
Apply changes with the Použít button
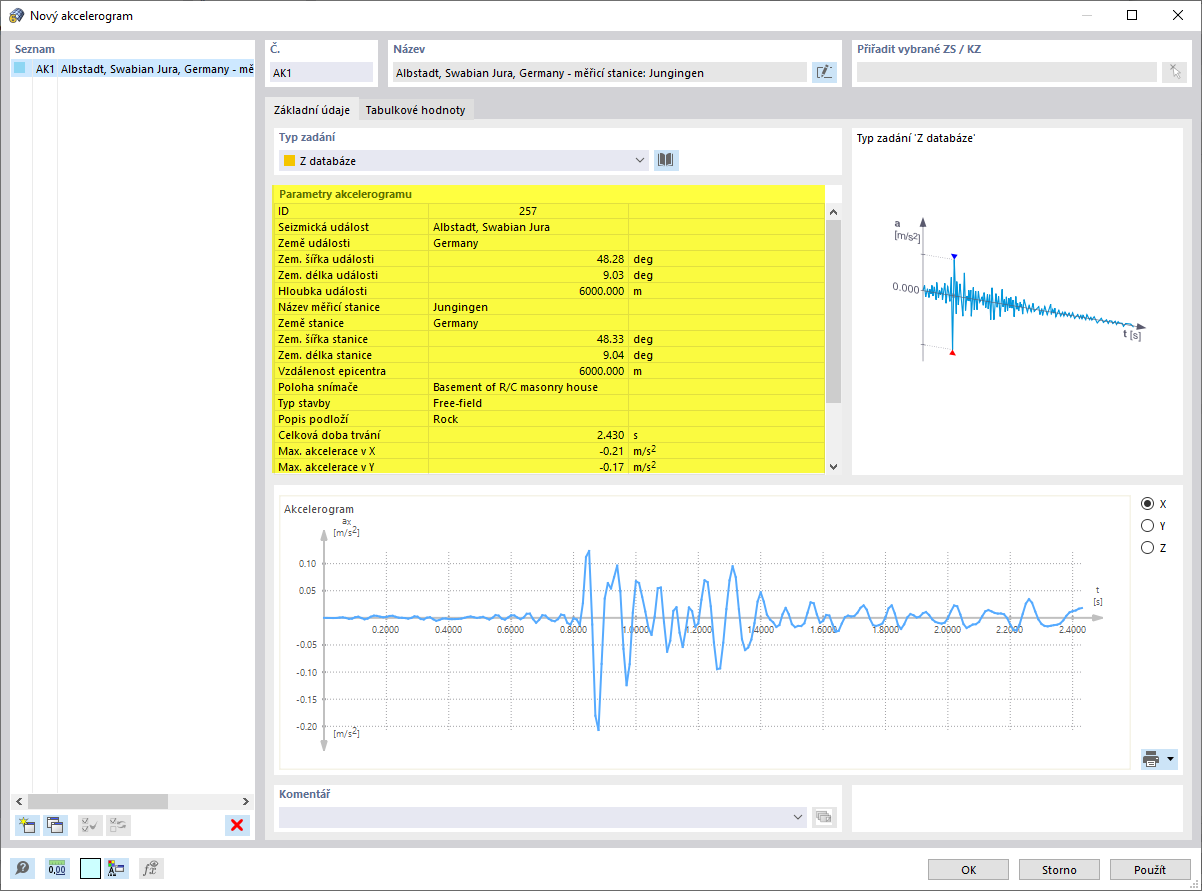[1150, 870]
